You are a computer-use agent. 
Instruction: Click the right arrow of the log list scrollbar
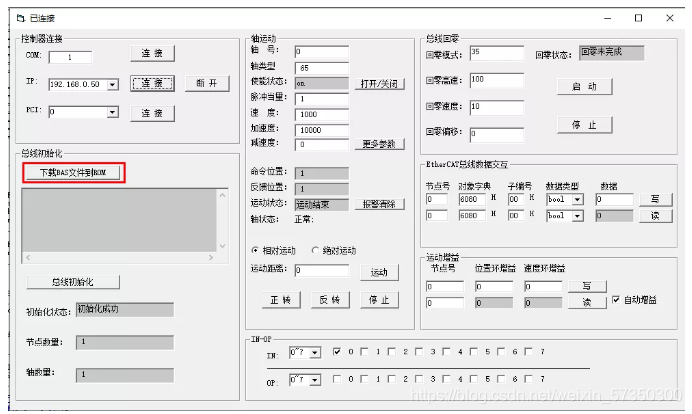[x=211, y=257]
